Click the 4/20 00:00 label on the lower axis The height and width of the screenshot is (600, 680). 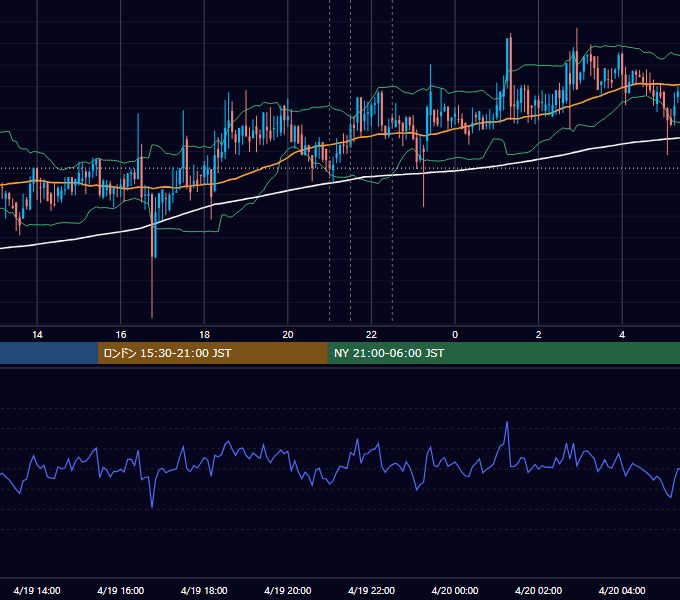pyautogui.click(x=455, y=590)
